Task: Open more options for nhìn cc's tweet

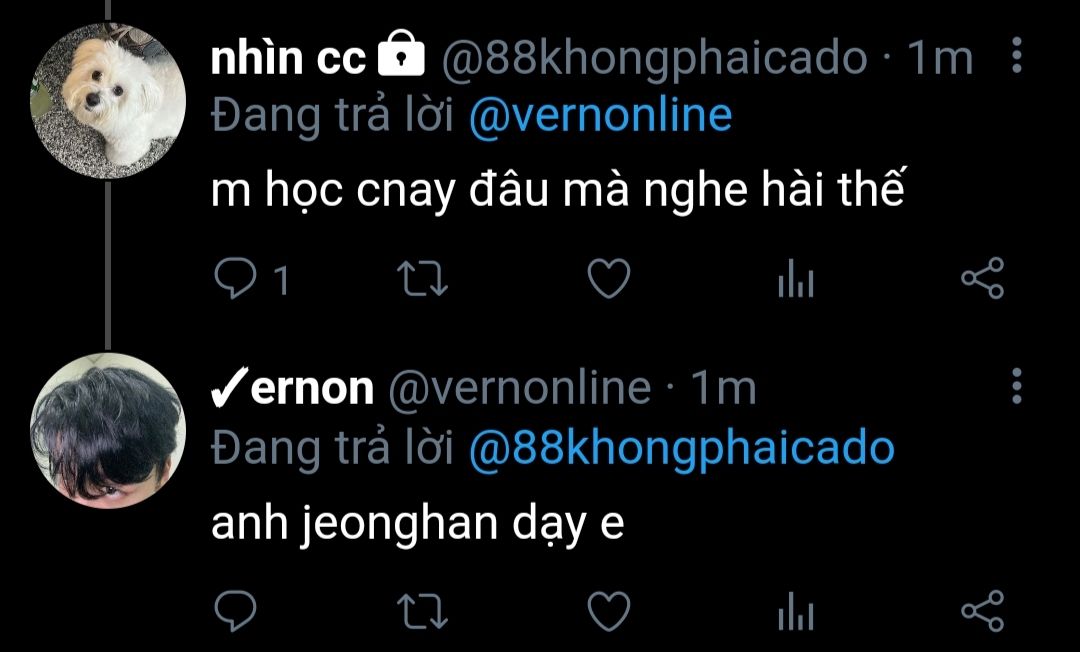Action: pyautogui.click(x=1017, y=55)
